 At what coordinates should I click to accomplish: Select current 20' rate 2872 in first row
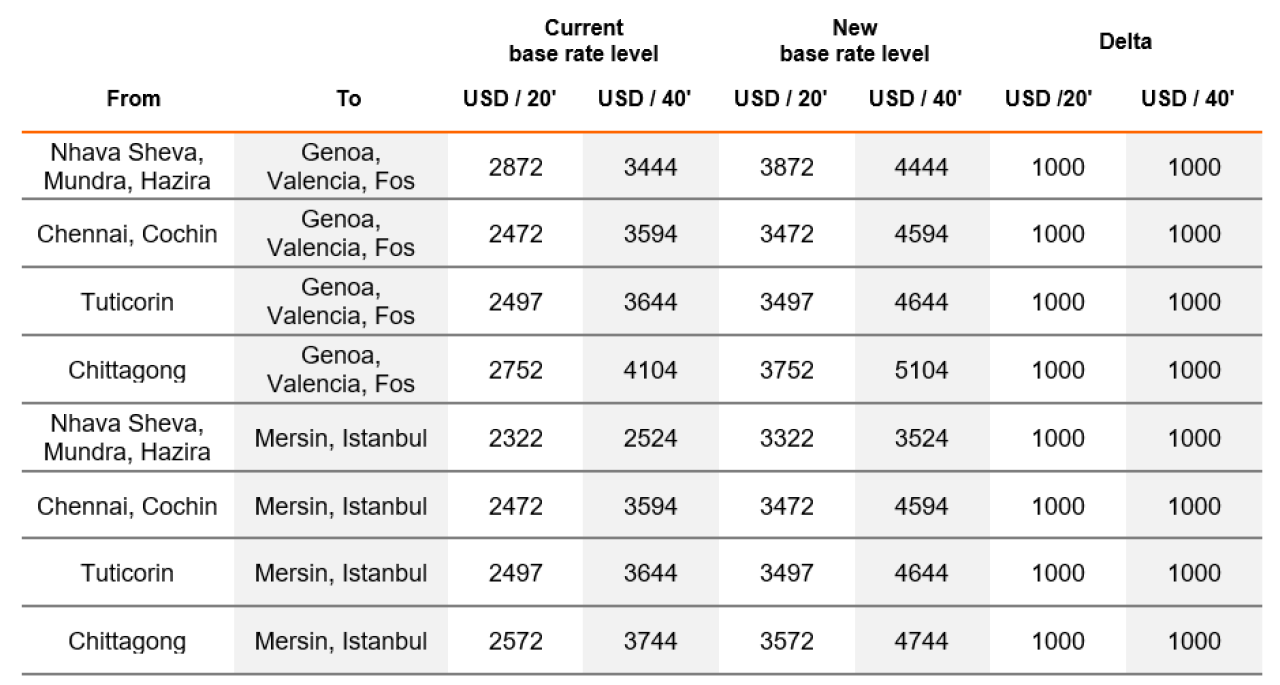point(516,167)
